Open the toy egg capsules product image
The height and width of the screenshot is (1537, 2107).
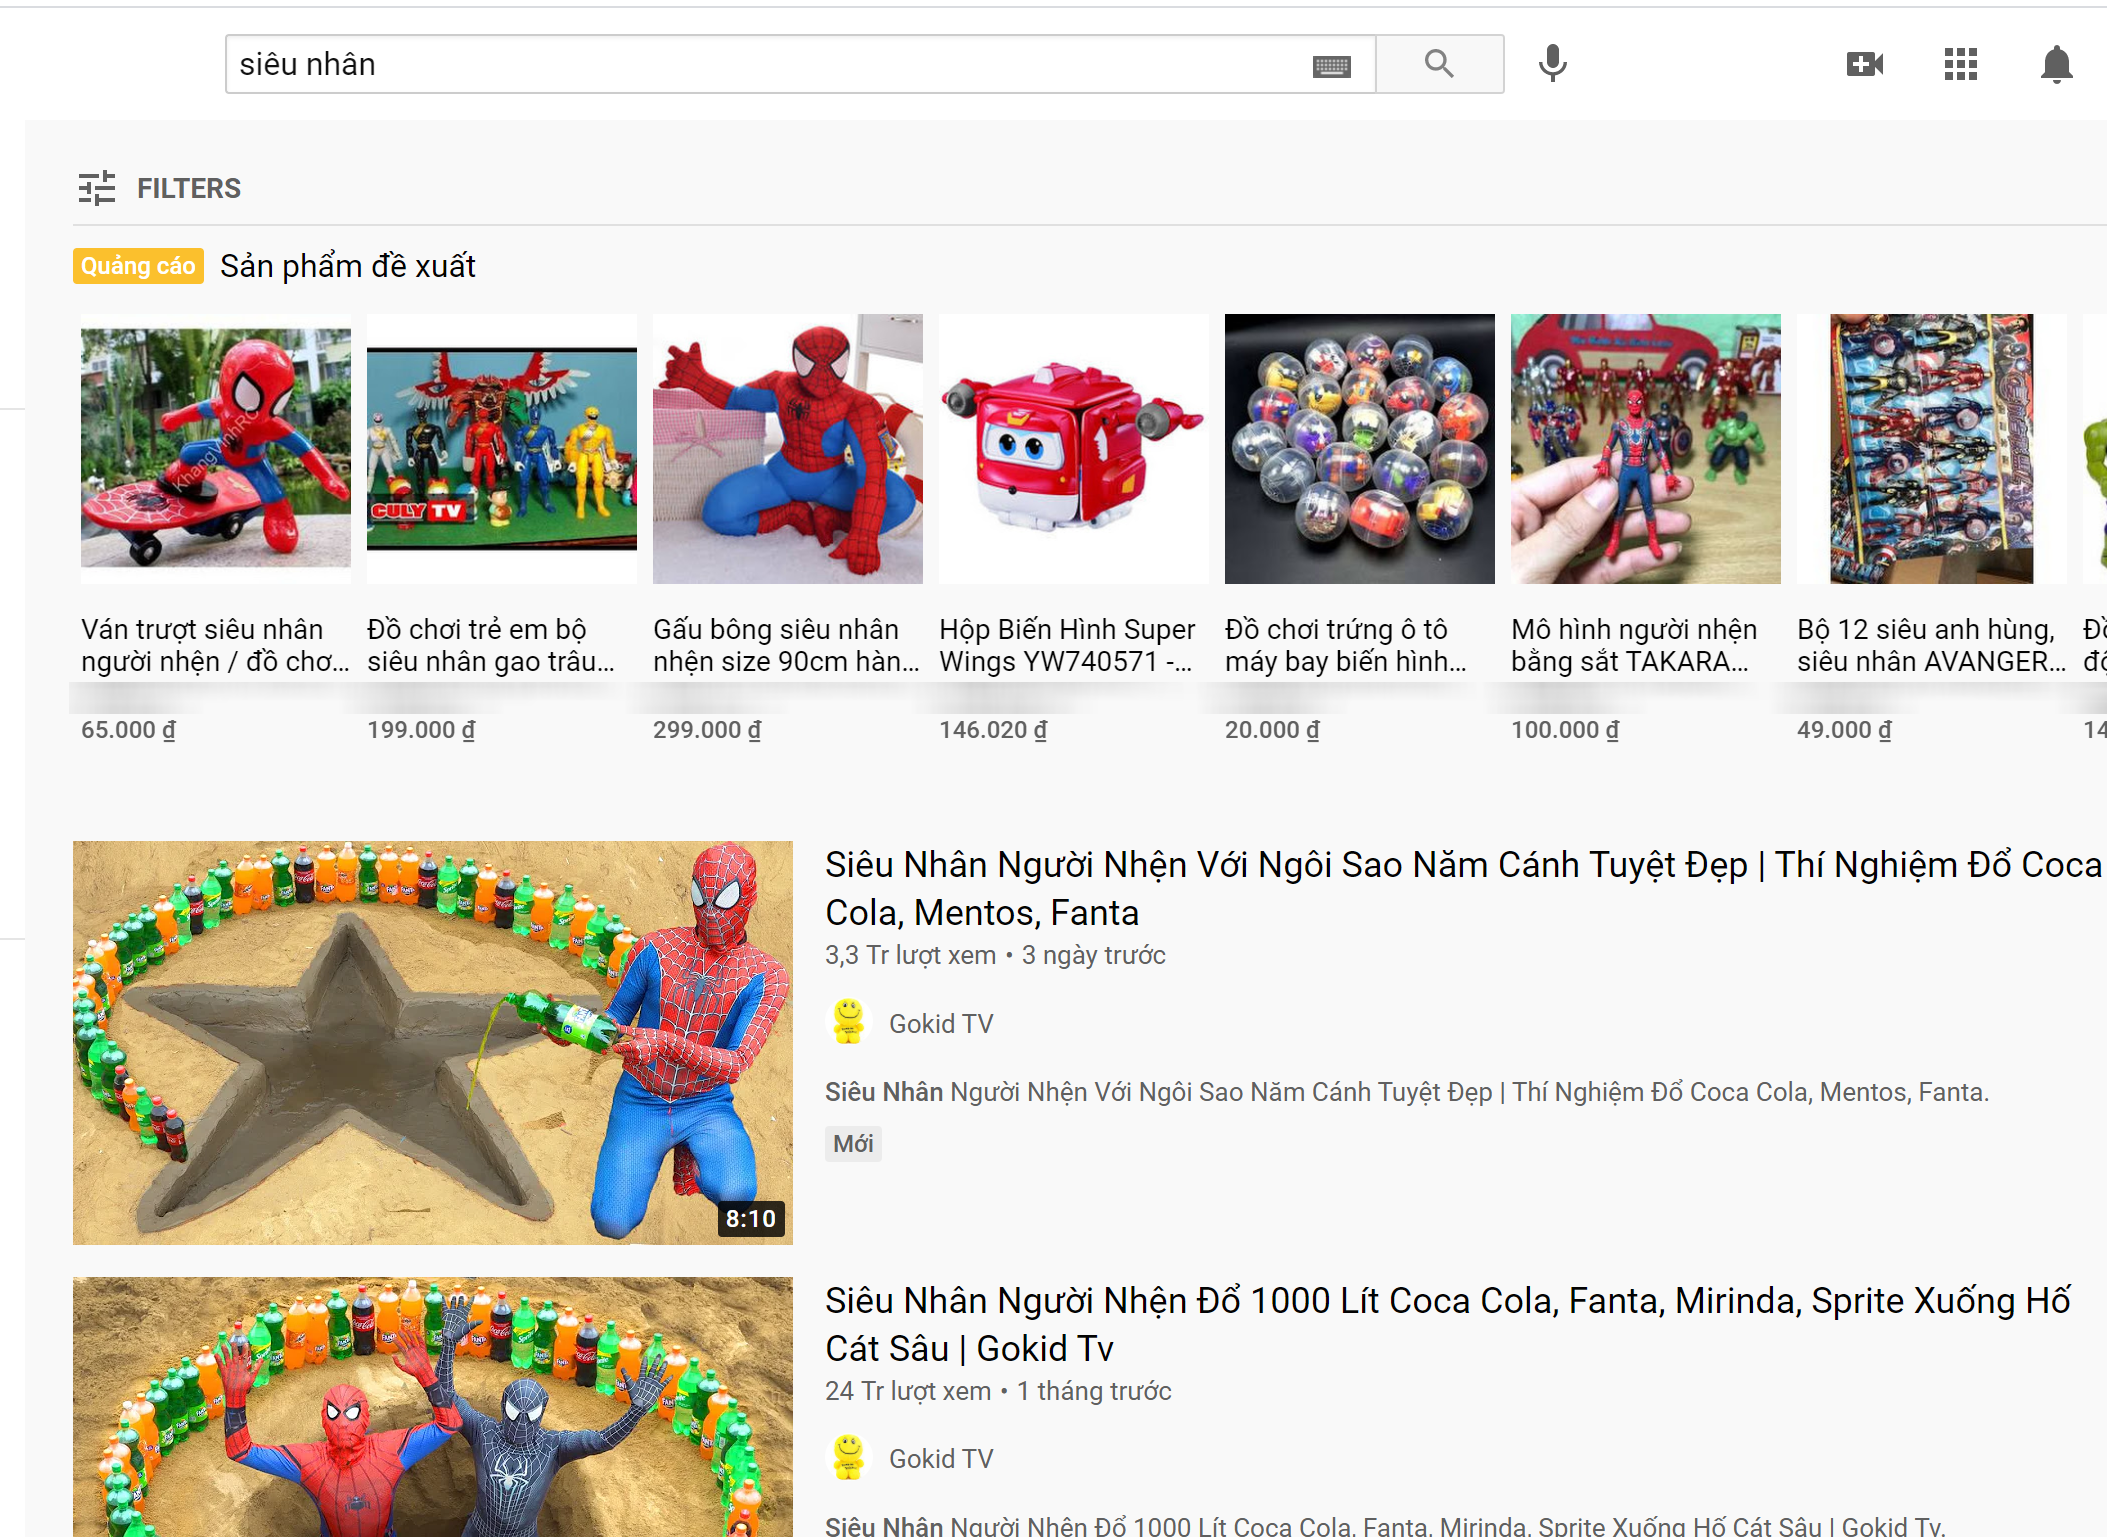pos(1360,449)
